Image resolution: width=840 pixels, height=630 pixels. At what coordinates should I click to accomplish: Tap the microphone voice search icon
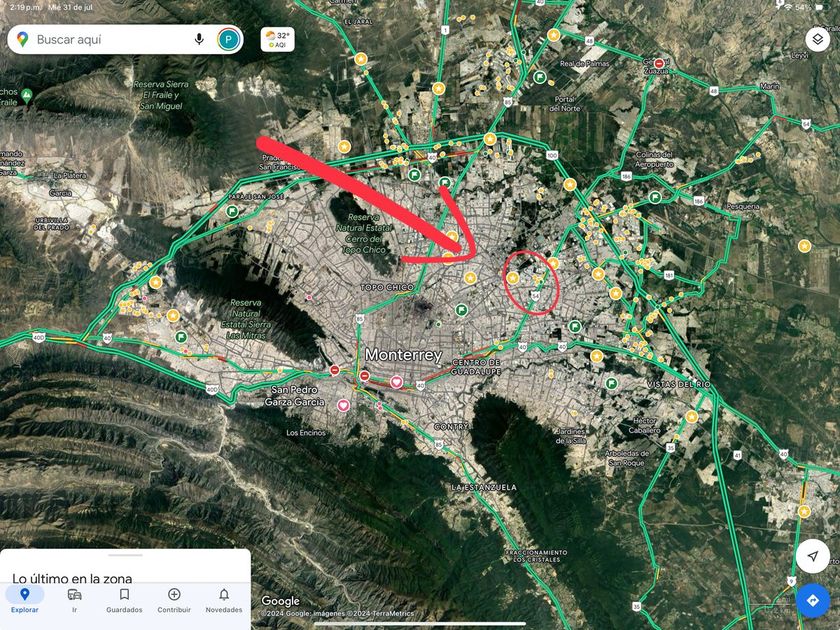(199, 39)
